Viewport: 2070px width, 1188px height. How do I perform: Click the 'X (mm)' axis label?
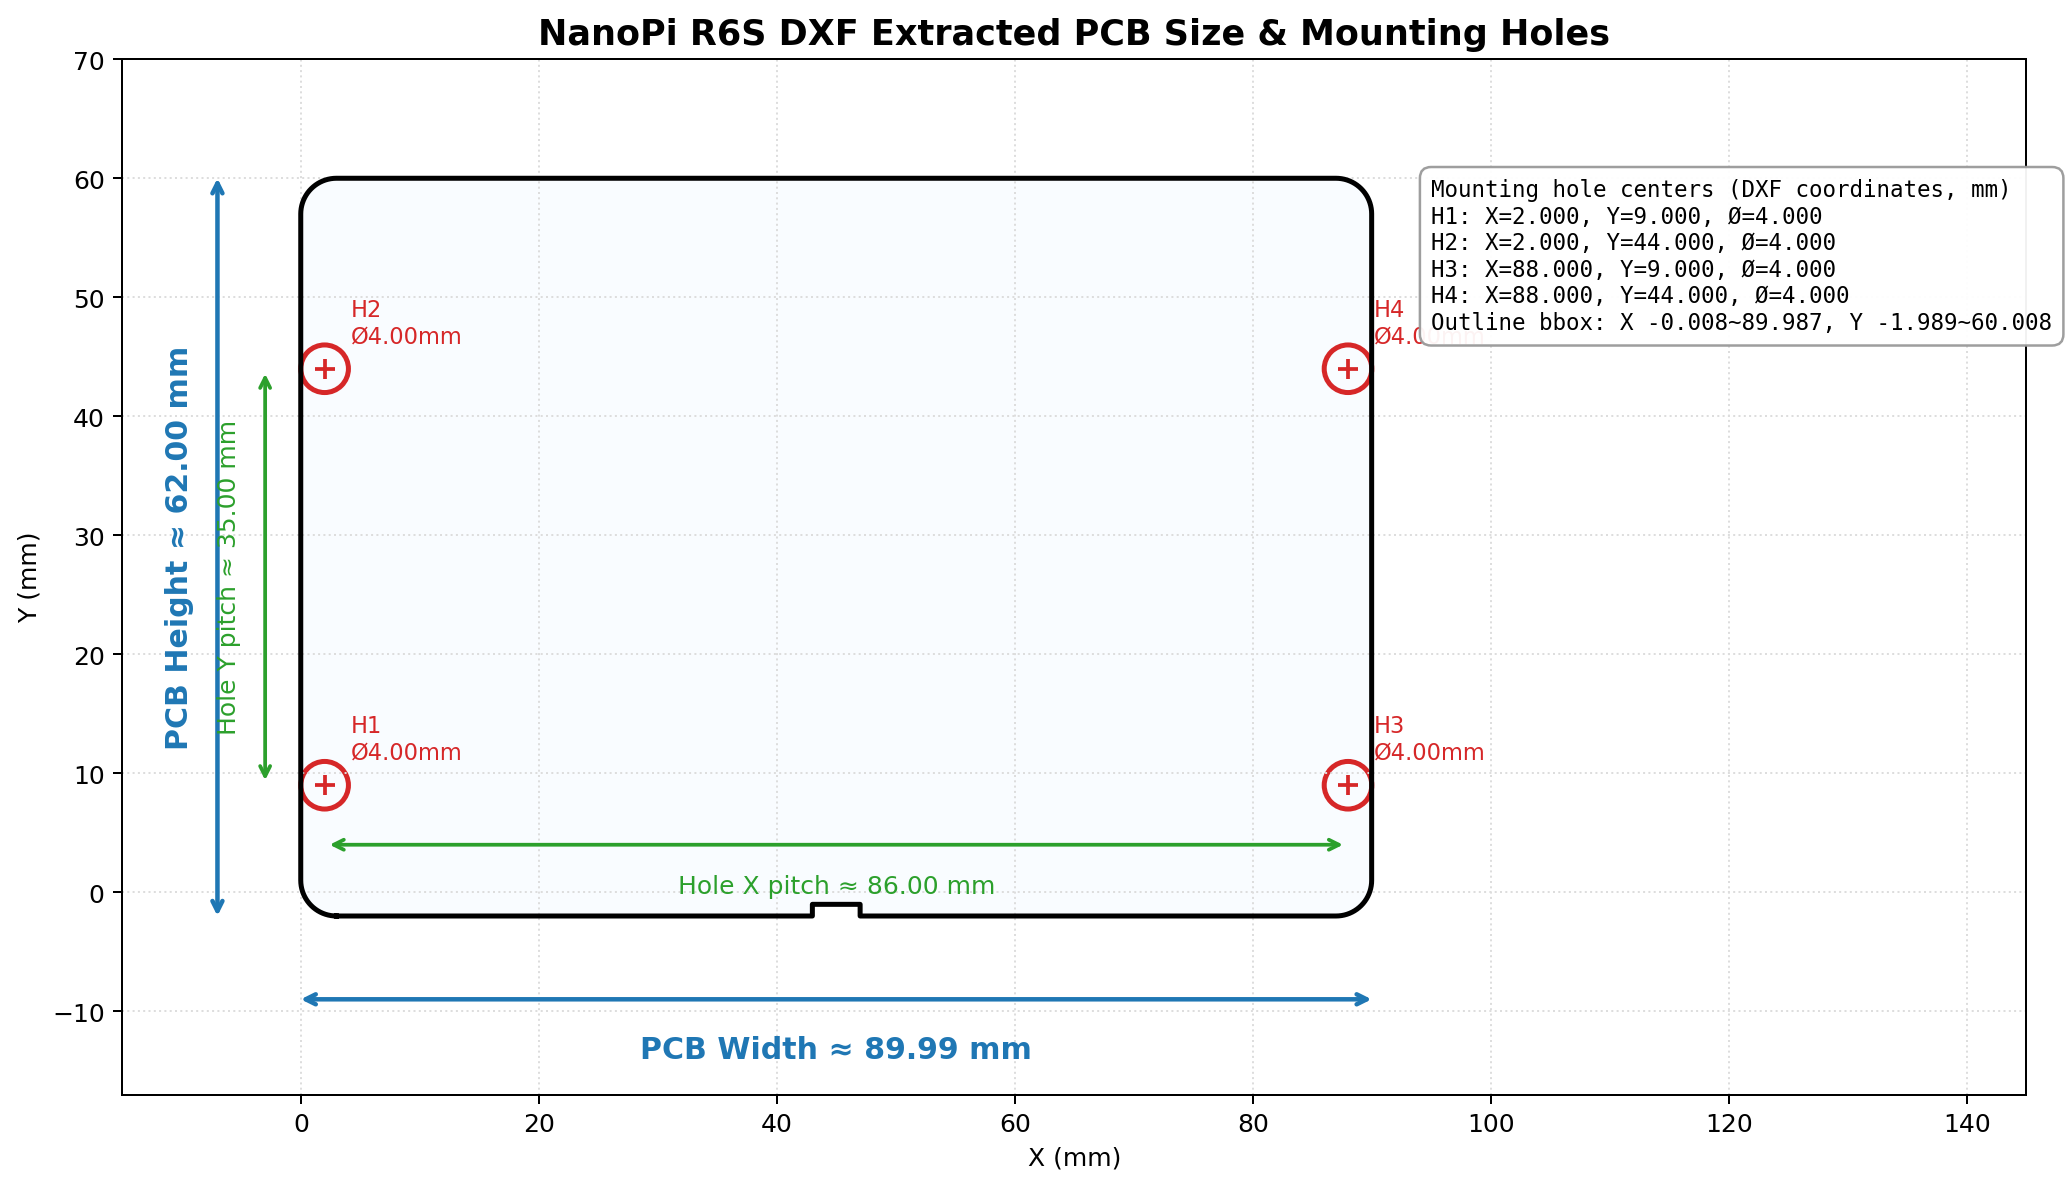click(x=1074, y=1158)
